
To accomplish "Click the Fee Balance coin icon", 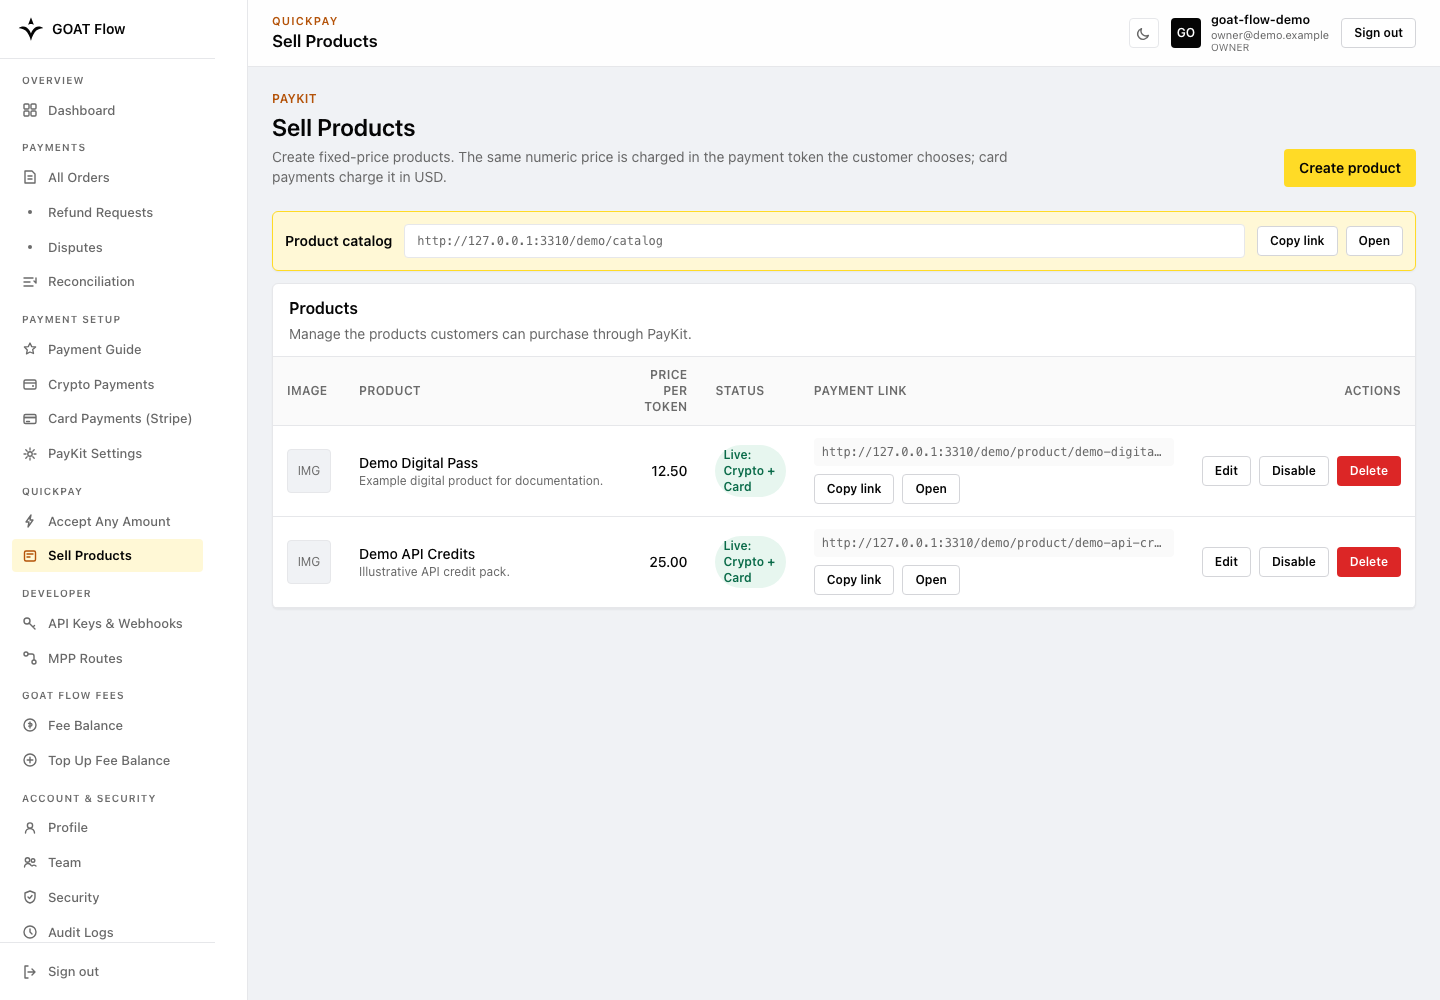I will point(30,726).
